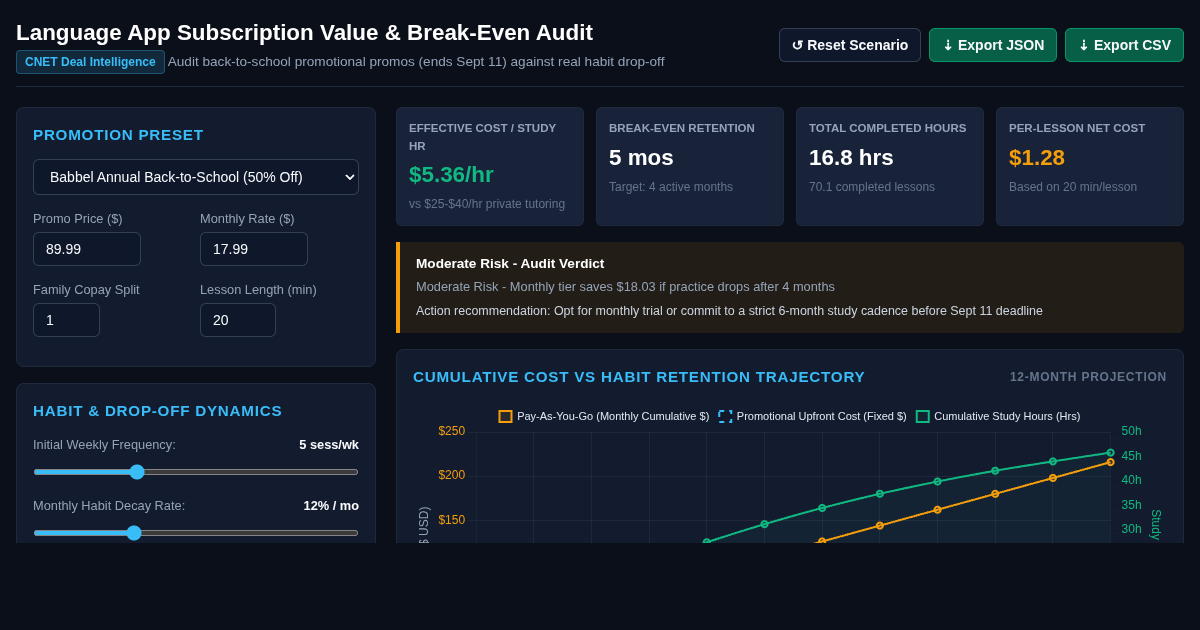Click the Action recommendation line
1200x630 pixels.
tap(729, 311)
